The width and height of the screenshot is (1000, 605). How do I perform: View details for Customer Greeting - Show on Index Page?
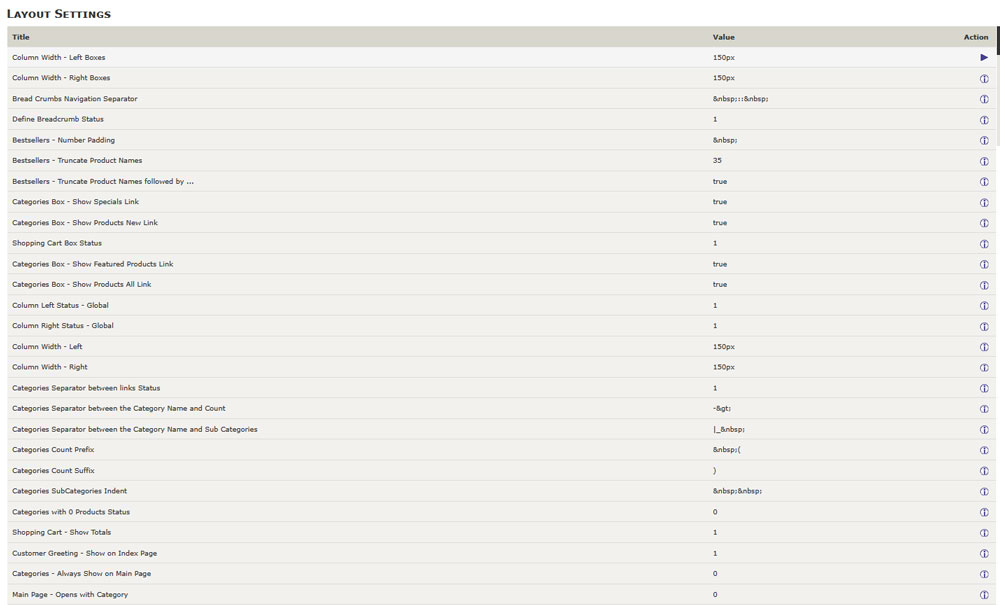tap(983, 553)
